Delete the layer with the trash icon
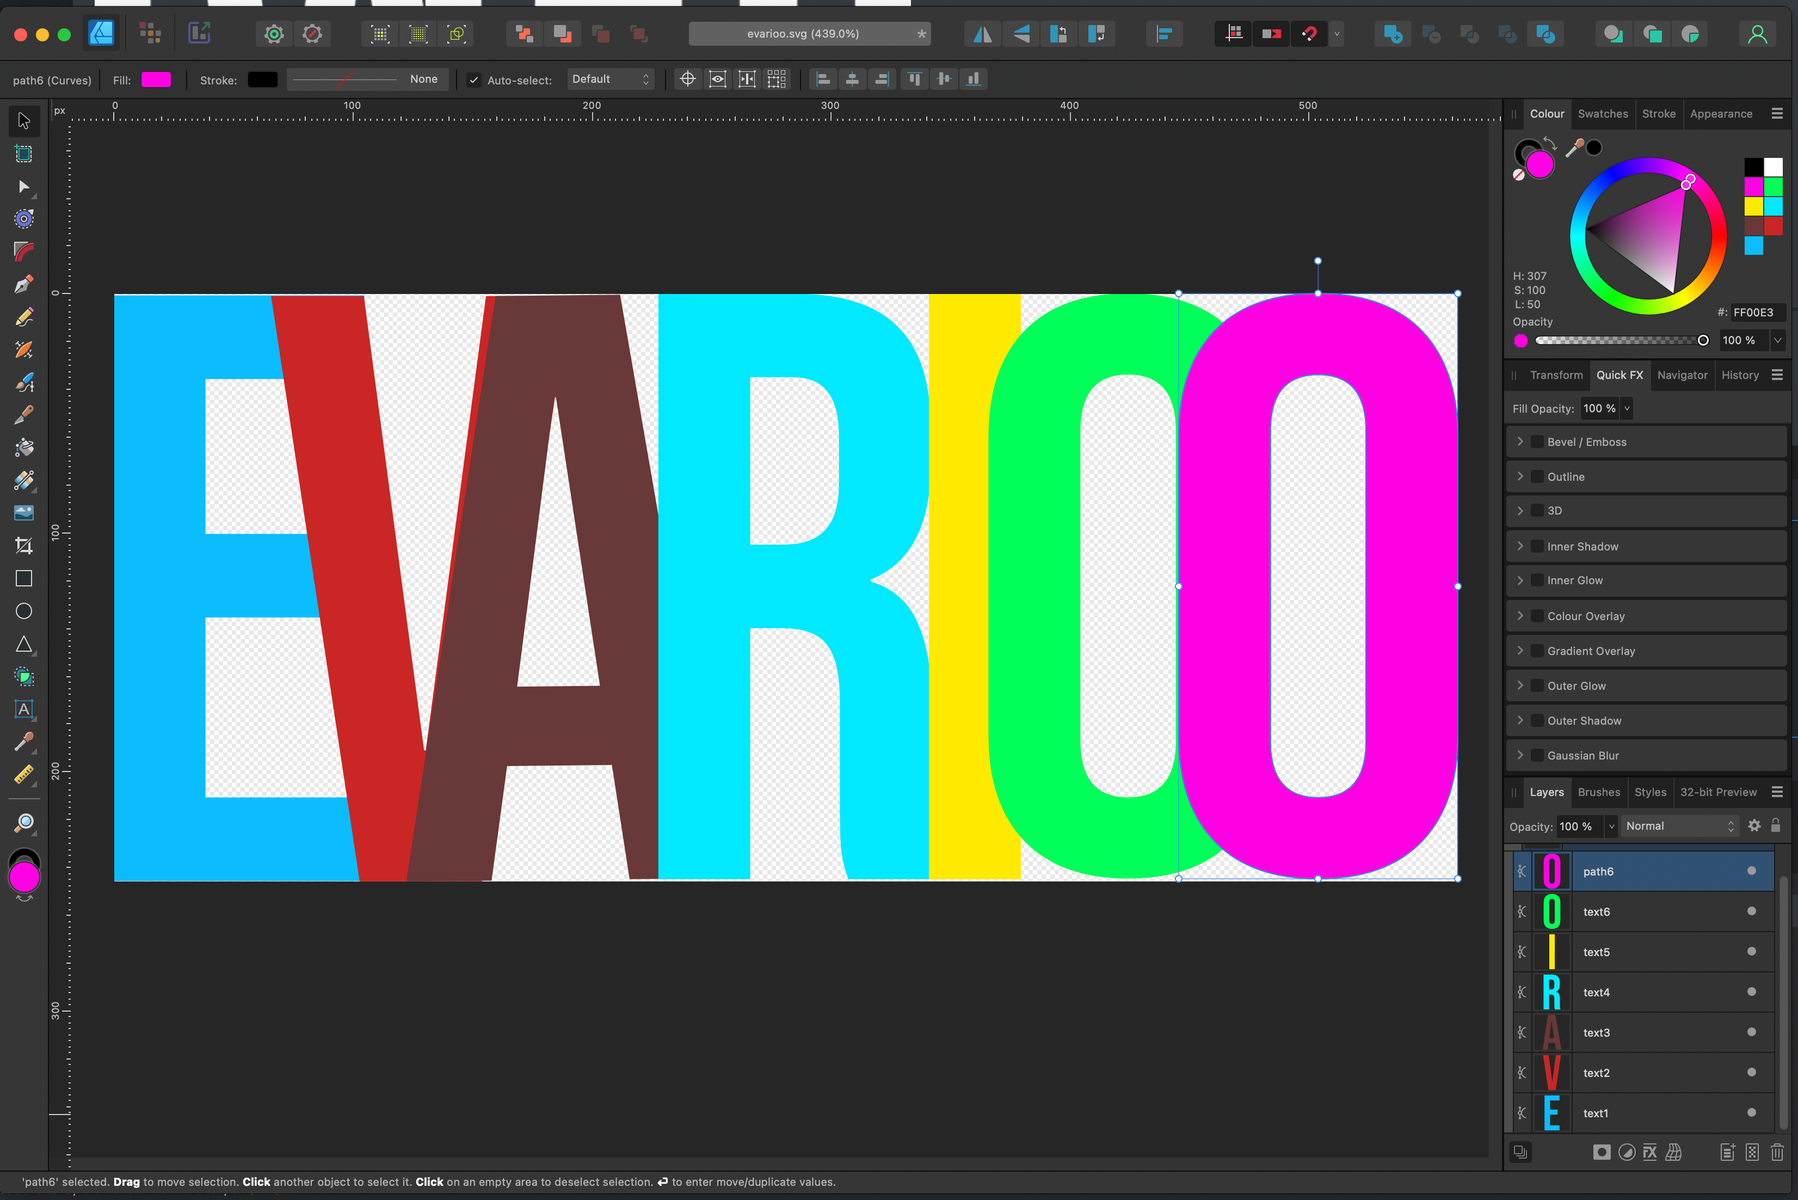The width and height of the screenshot is (1798, 1200). [1777, 1152]
